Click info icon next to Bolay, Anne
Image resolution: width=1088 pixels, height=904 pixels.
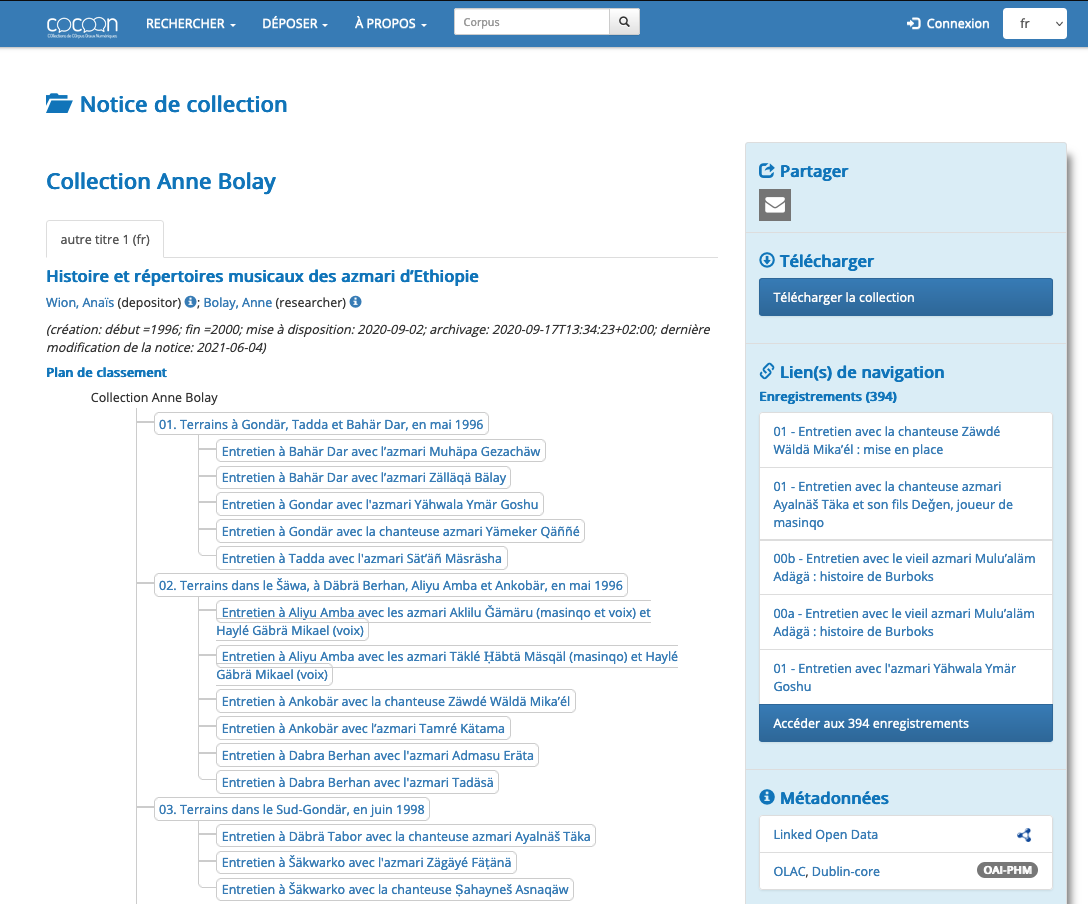[x=355, y=302]
